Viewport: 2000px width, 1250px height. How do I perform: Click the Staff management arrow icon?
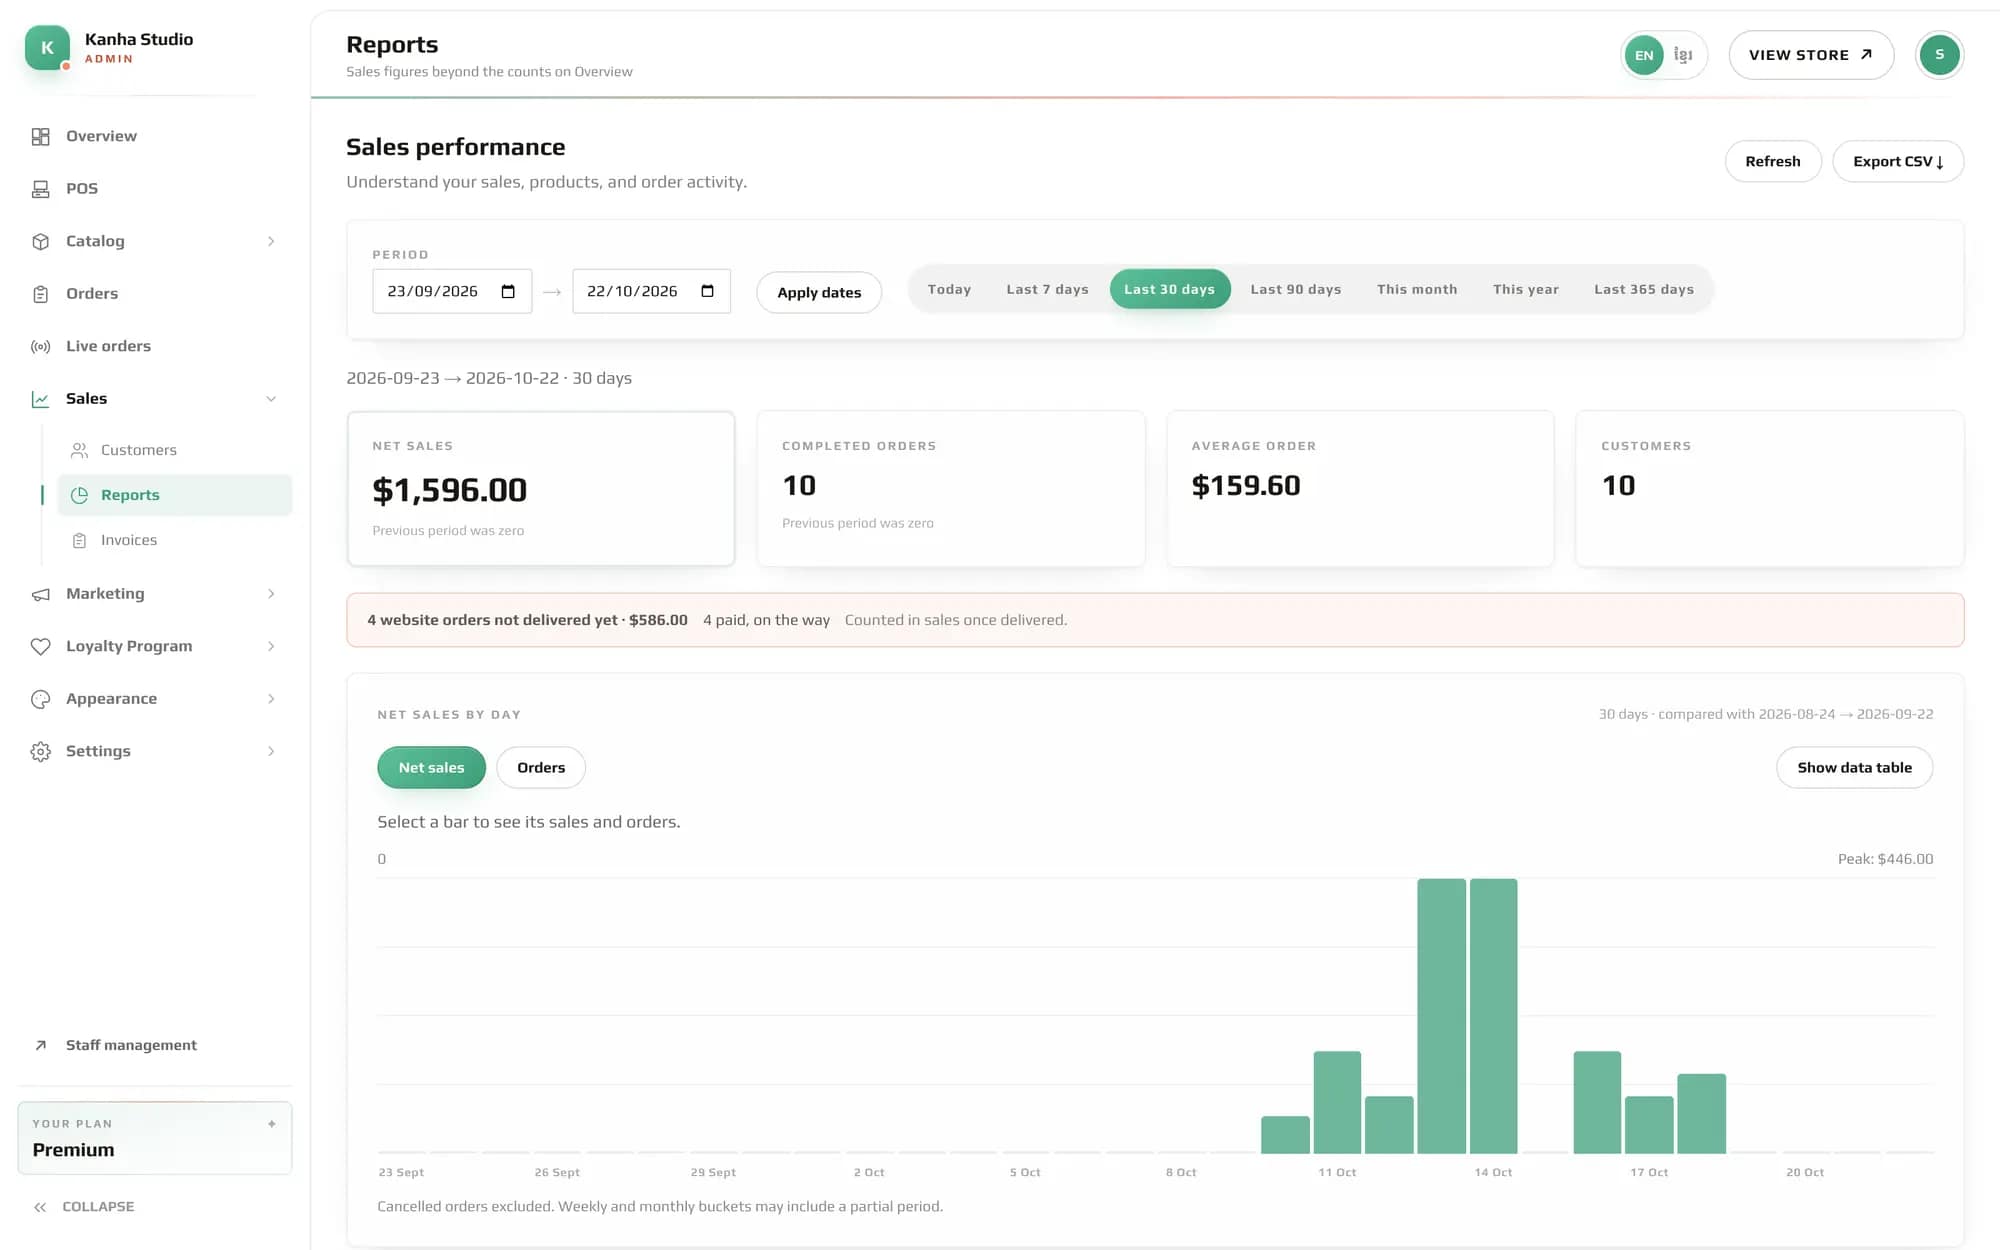(x=40, y=1045)
